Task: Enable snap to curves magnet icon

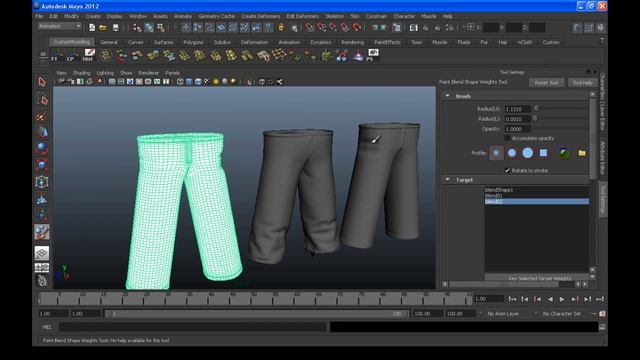Action: pos(322,27)
